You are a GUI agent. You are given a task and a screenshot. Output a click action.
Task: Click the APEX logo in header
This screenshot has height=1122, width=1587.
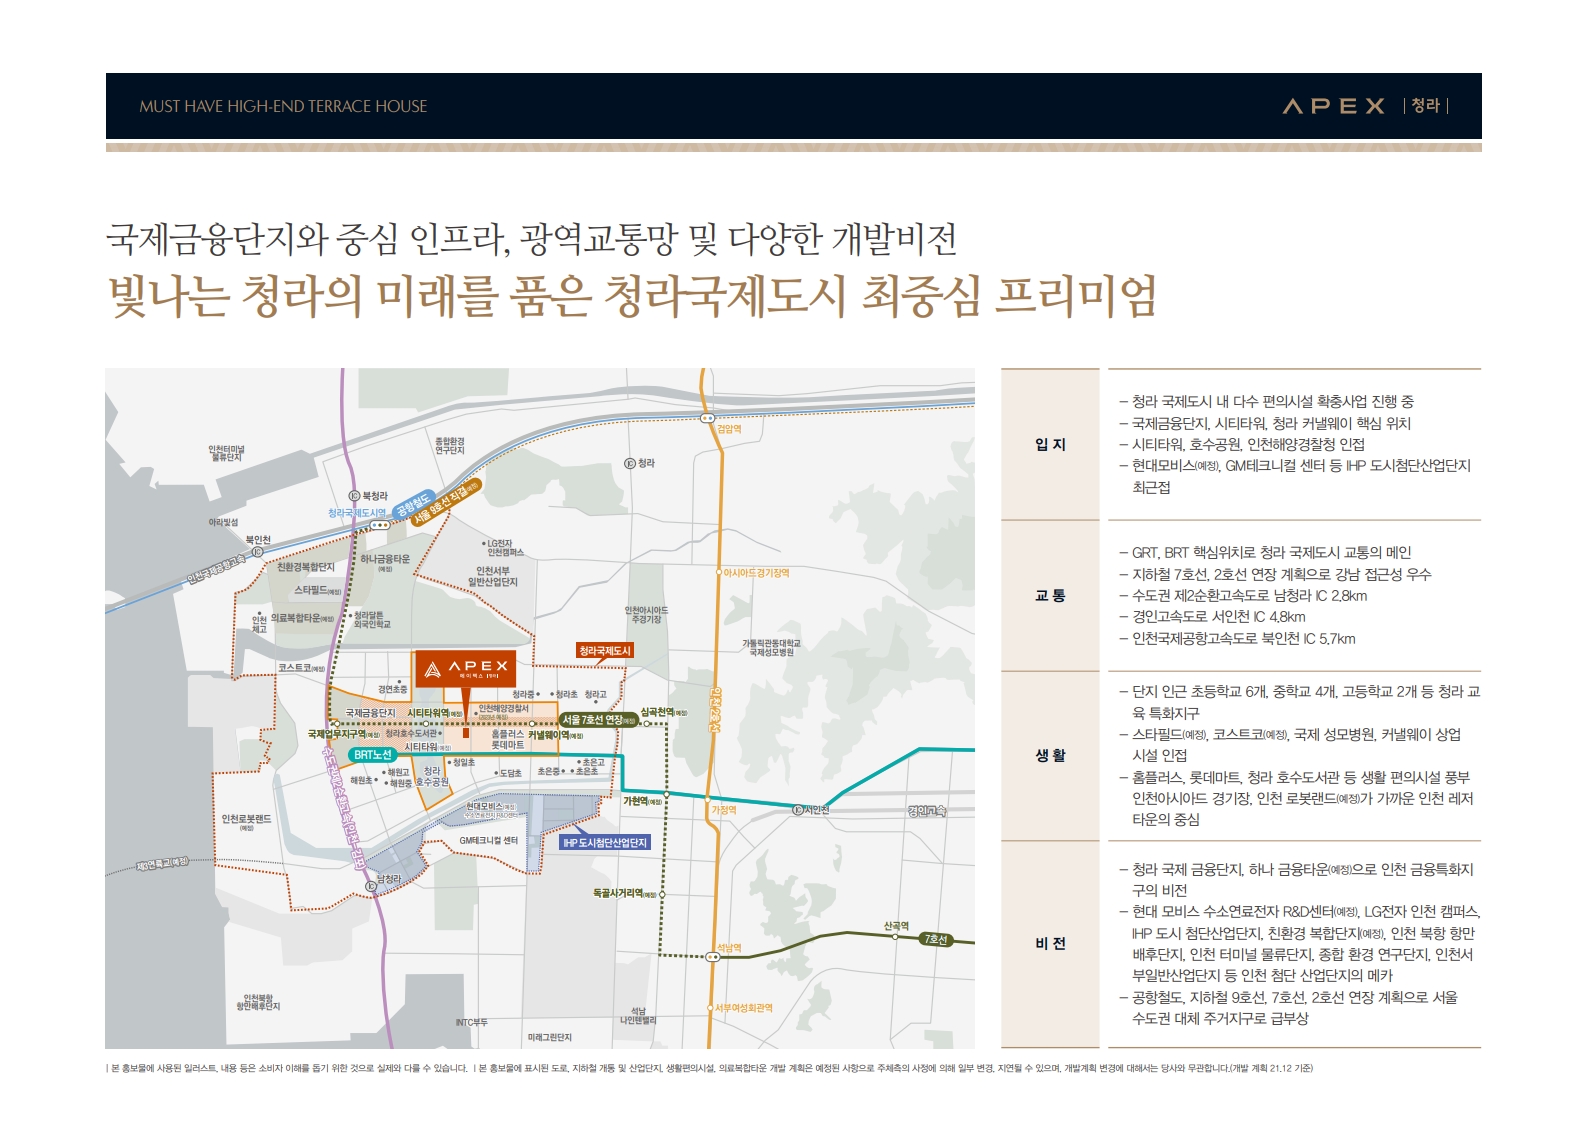[1334, 106]
